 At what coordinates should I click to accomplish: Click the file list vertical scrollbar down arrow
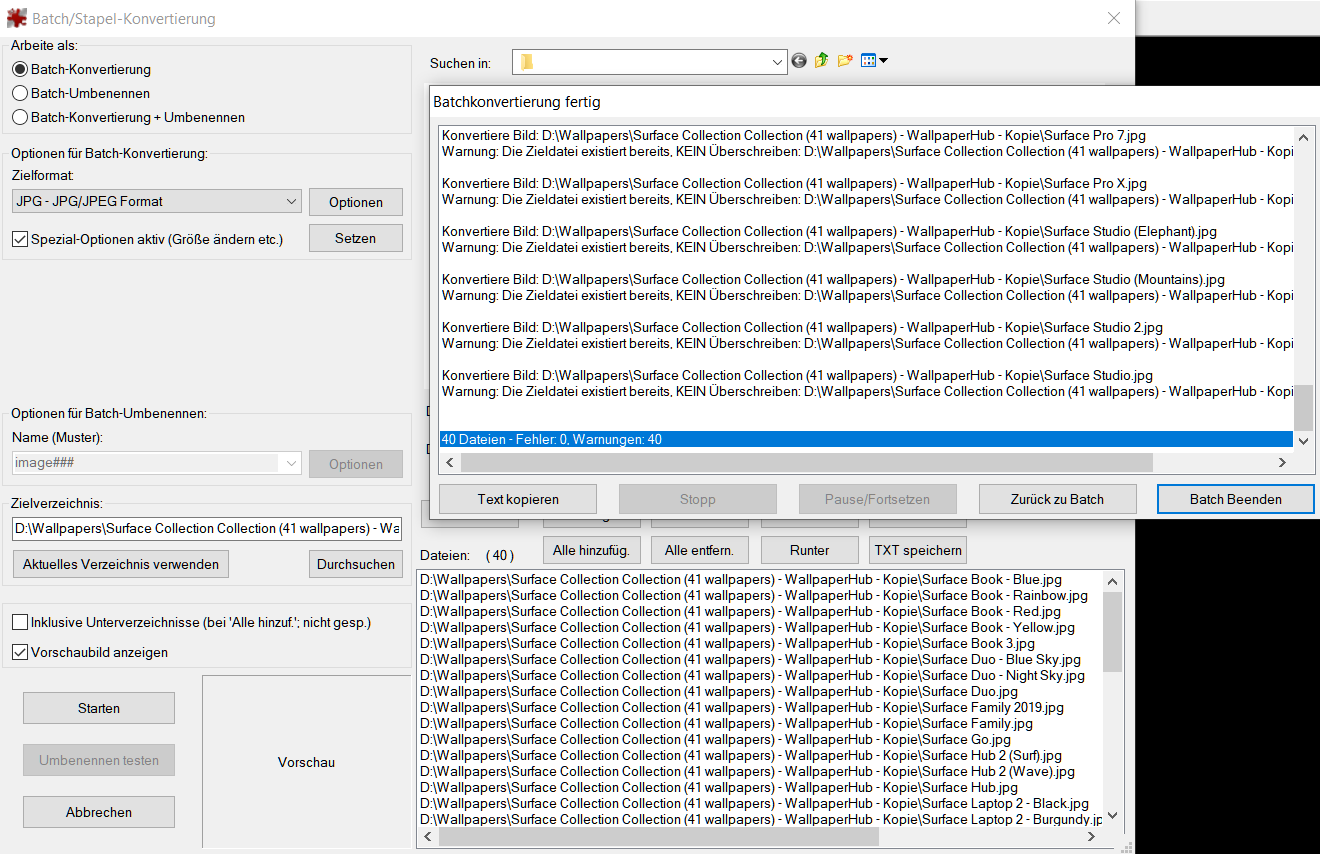click(1113, 816)
